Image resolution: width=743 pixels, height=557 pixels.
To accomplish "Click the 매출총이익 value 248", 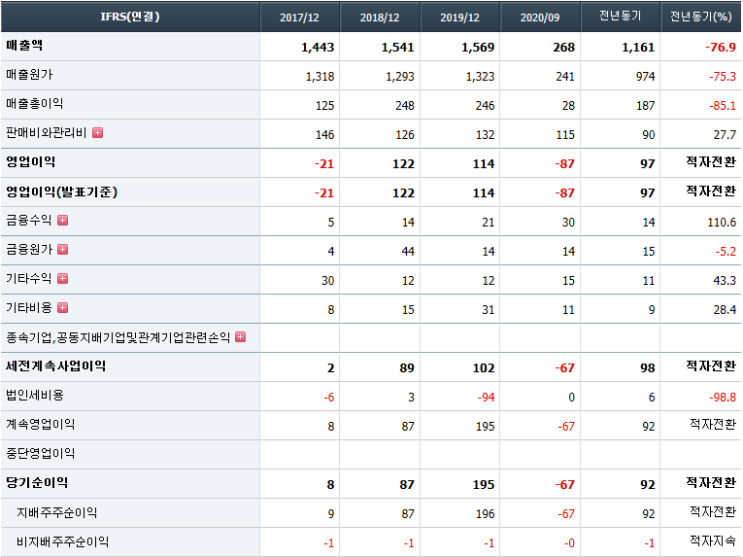I will [x=405, y=106].
